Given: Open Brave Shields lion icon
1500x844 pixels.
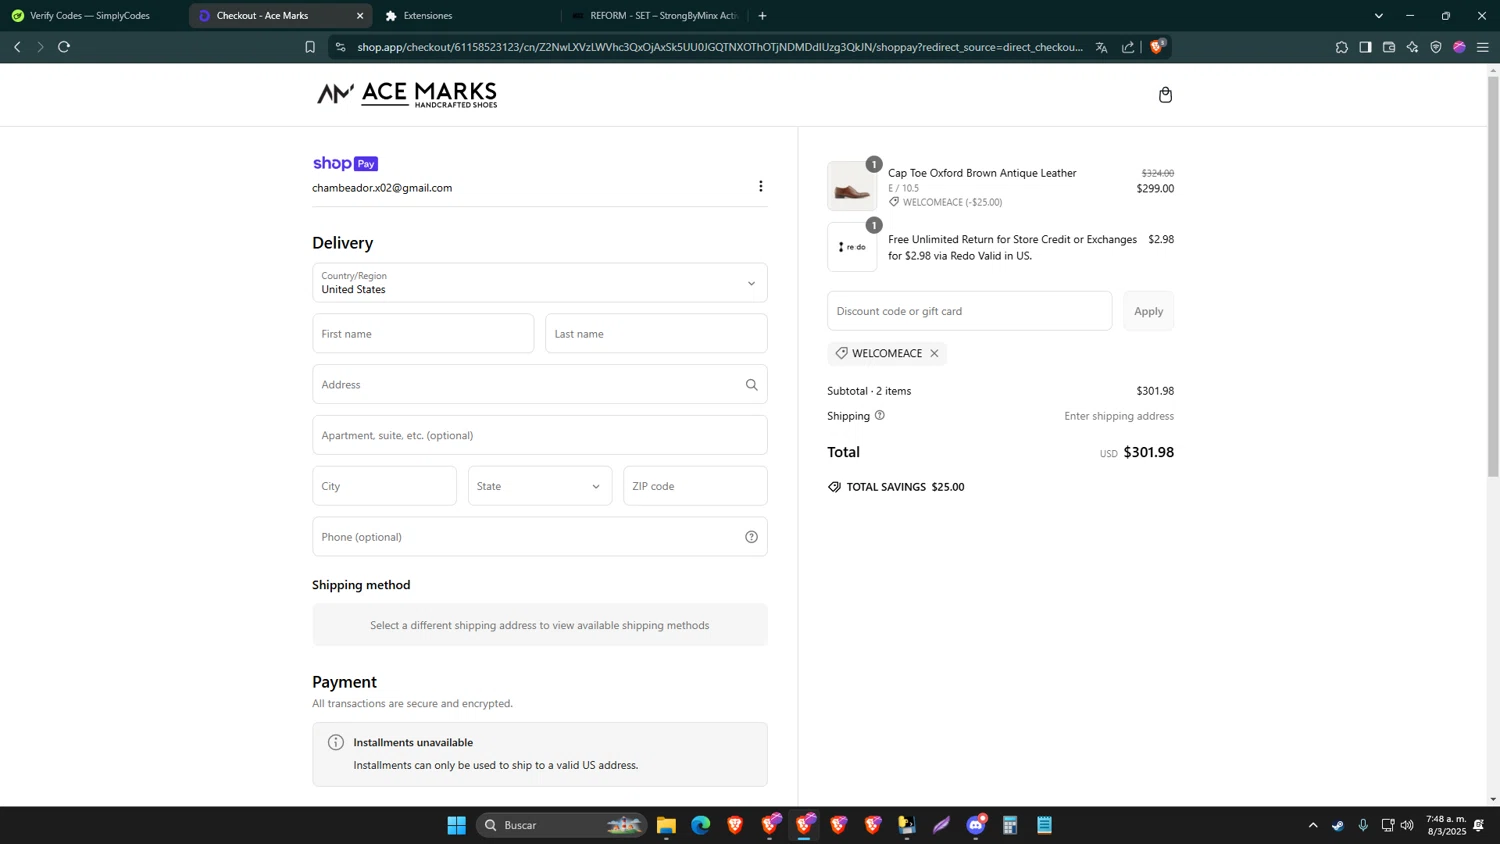Looking at the screenshot, I should [1157, 46].
